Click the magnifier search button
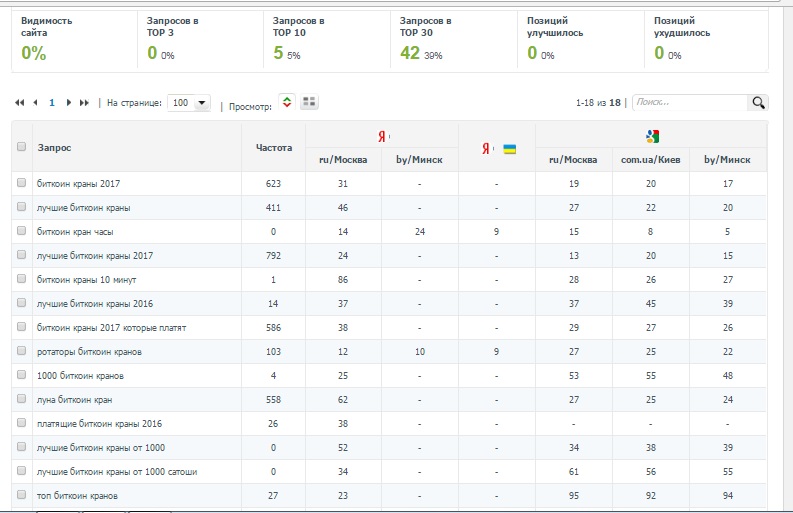The height and width of the screenshot is (513, 793). [x=758, y=102]
